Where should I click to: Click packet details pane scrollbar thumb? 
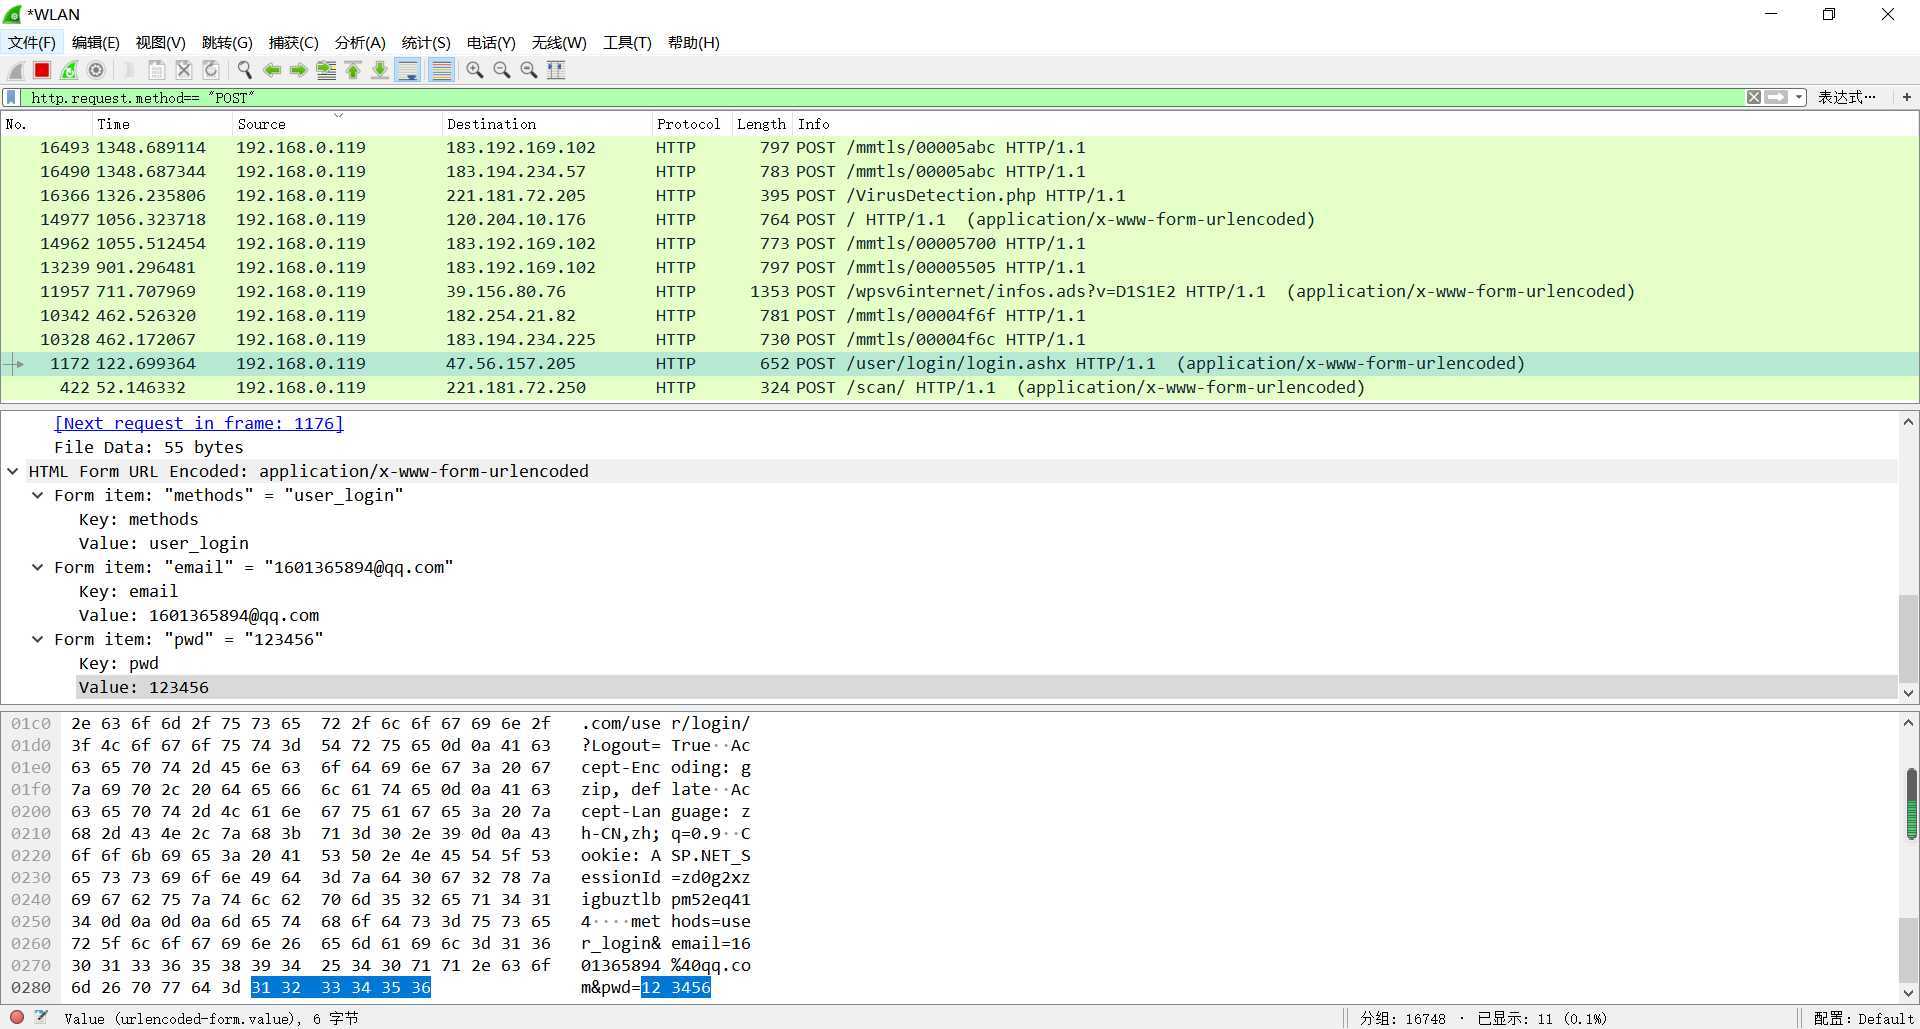(x=1907, y=638)
